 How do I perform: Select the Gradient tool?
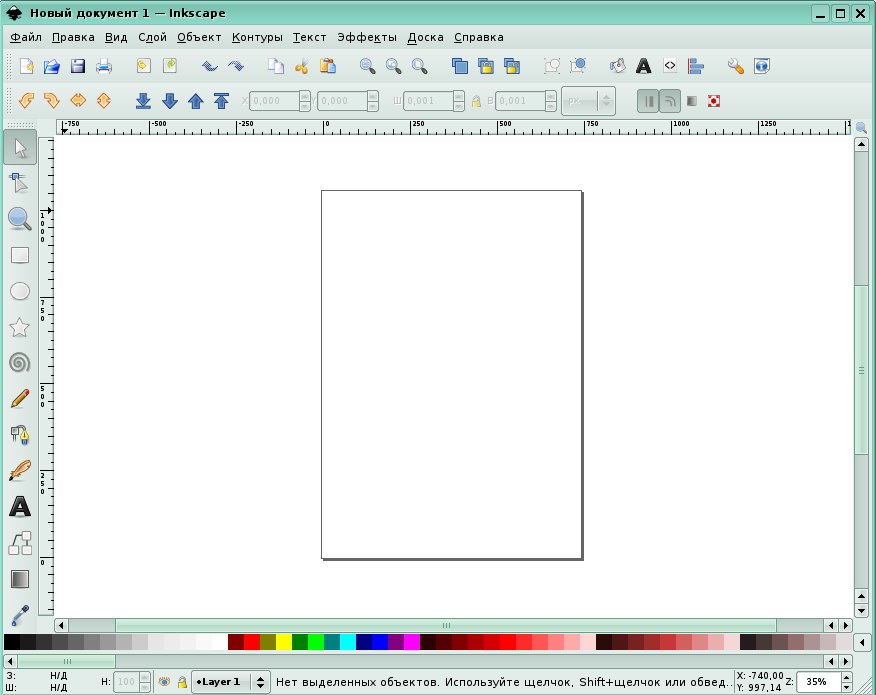[19, 579]
